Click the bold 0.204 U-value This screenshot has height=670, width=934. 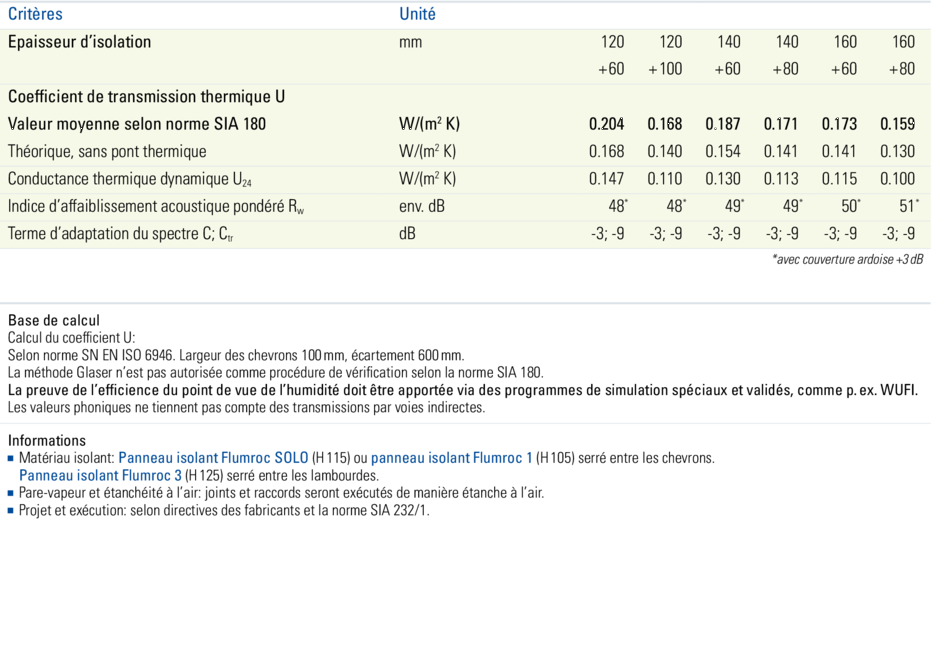[606, 125]
